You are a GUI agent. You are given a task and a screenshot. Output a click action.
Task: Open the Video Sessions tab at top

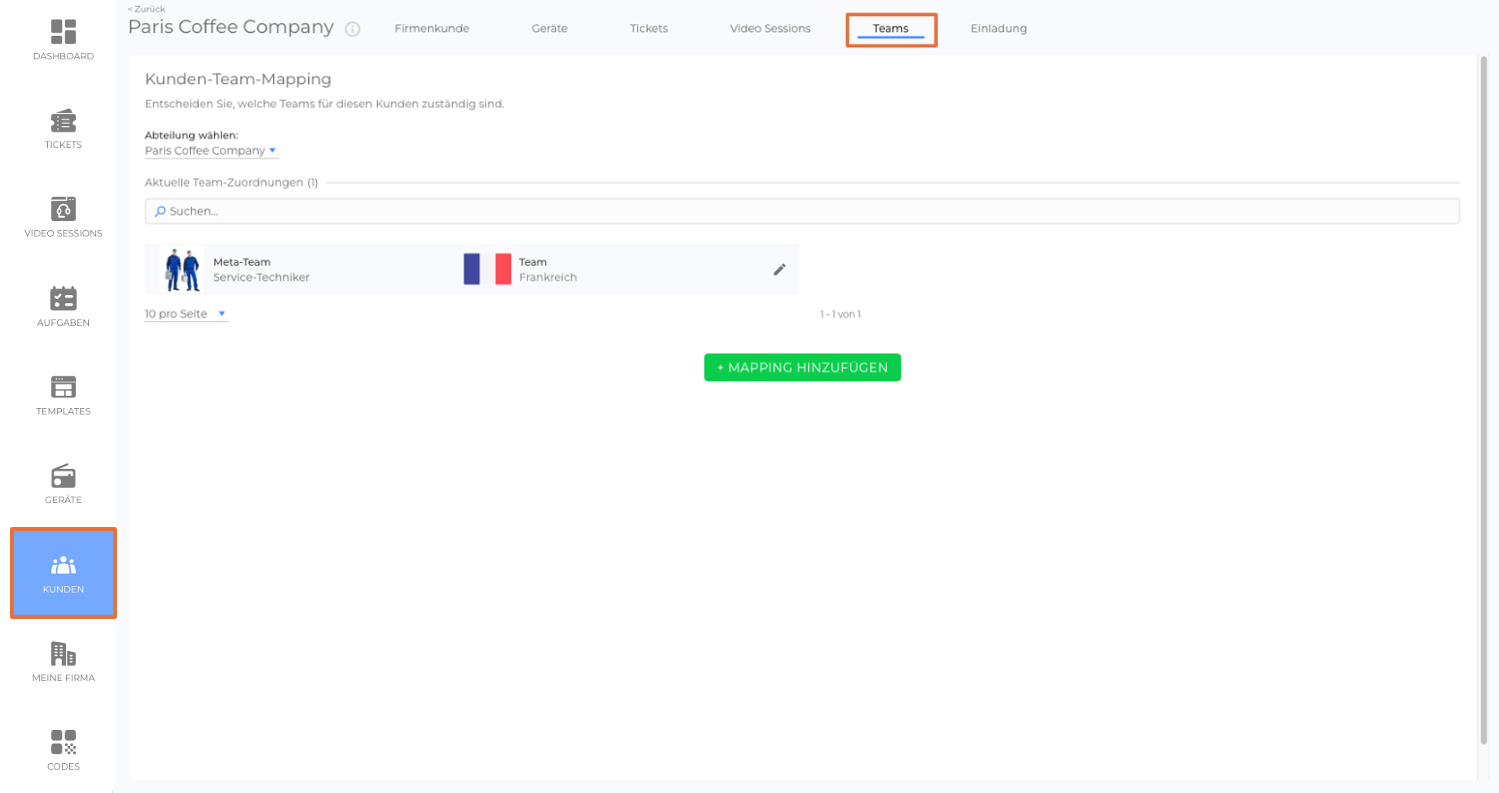coord(770,28)
